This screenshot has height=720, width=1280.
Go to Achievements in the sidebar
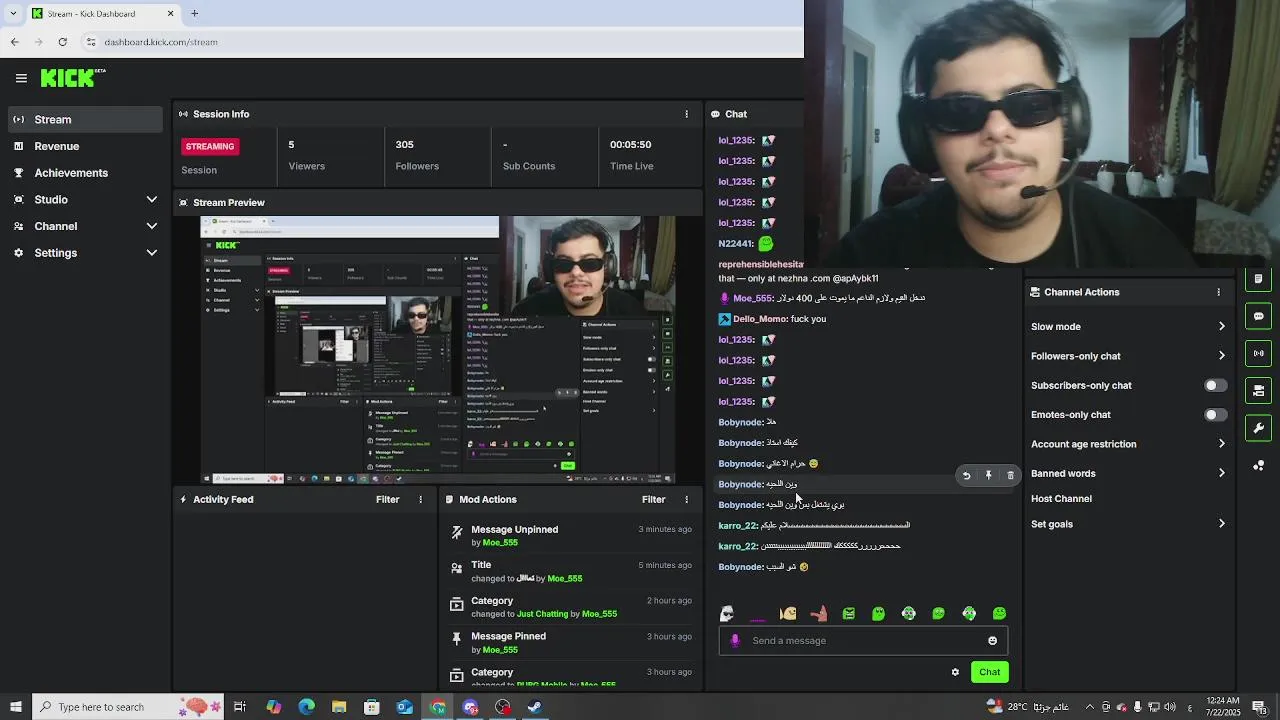pos(85,173)
